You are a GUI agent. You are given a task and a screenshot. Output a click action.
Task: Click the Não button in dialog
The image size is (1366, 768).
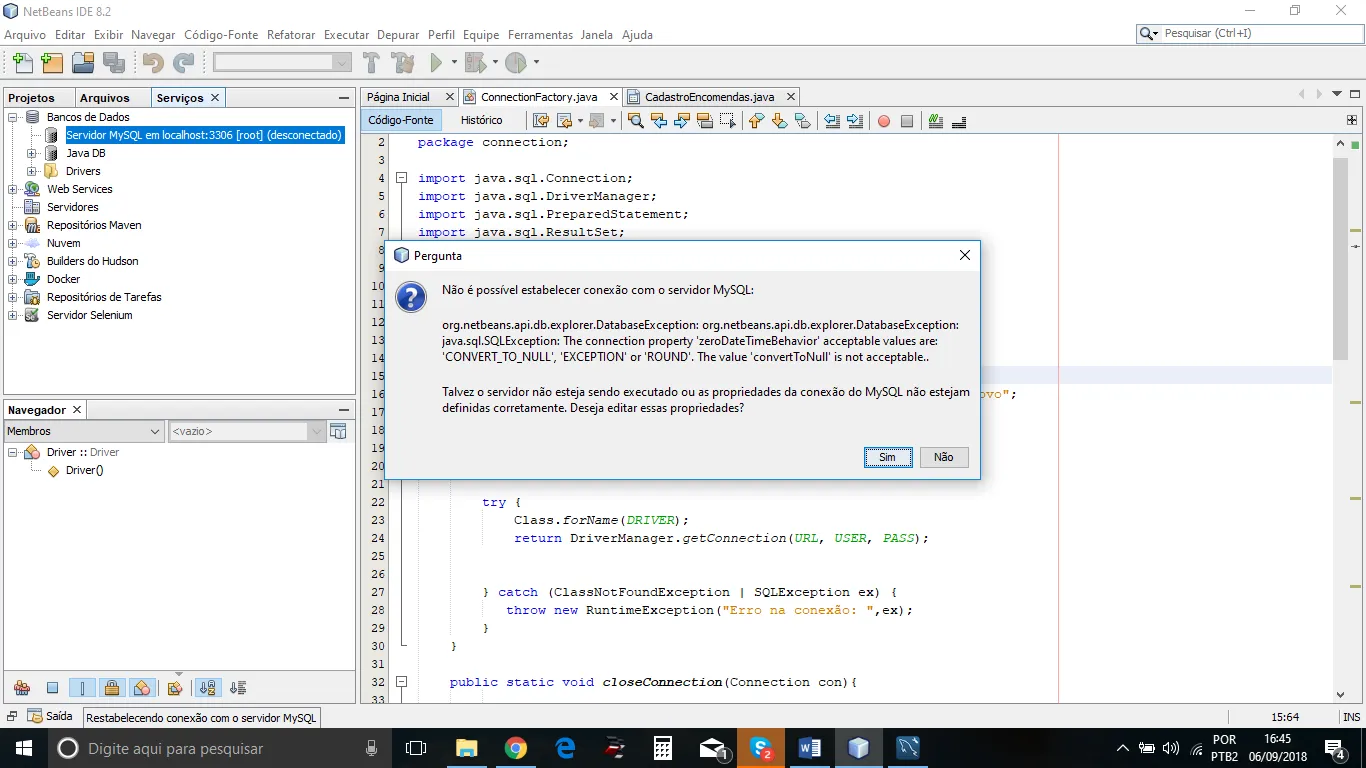(943, 457)
